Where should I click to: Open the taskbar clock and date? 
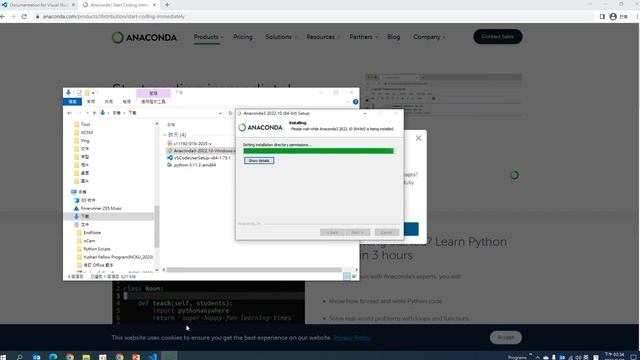click(614, 356)
